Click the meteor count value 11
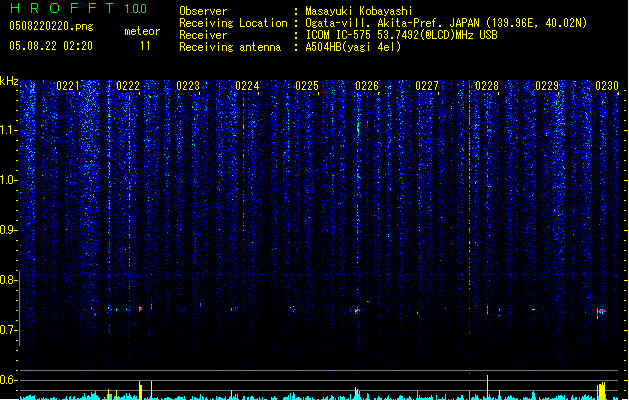 pos(145,46)
